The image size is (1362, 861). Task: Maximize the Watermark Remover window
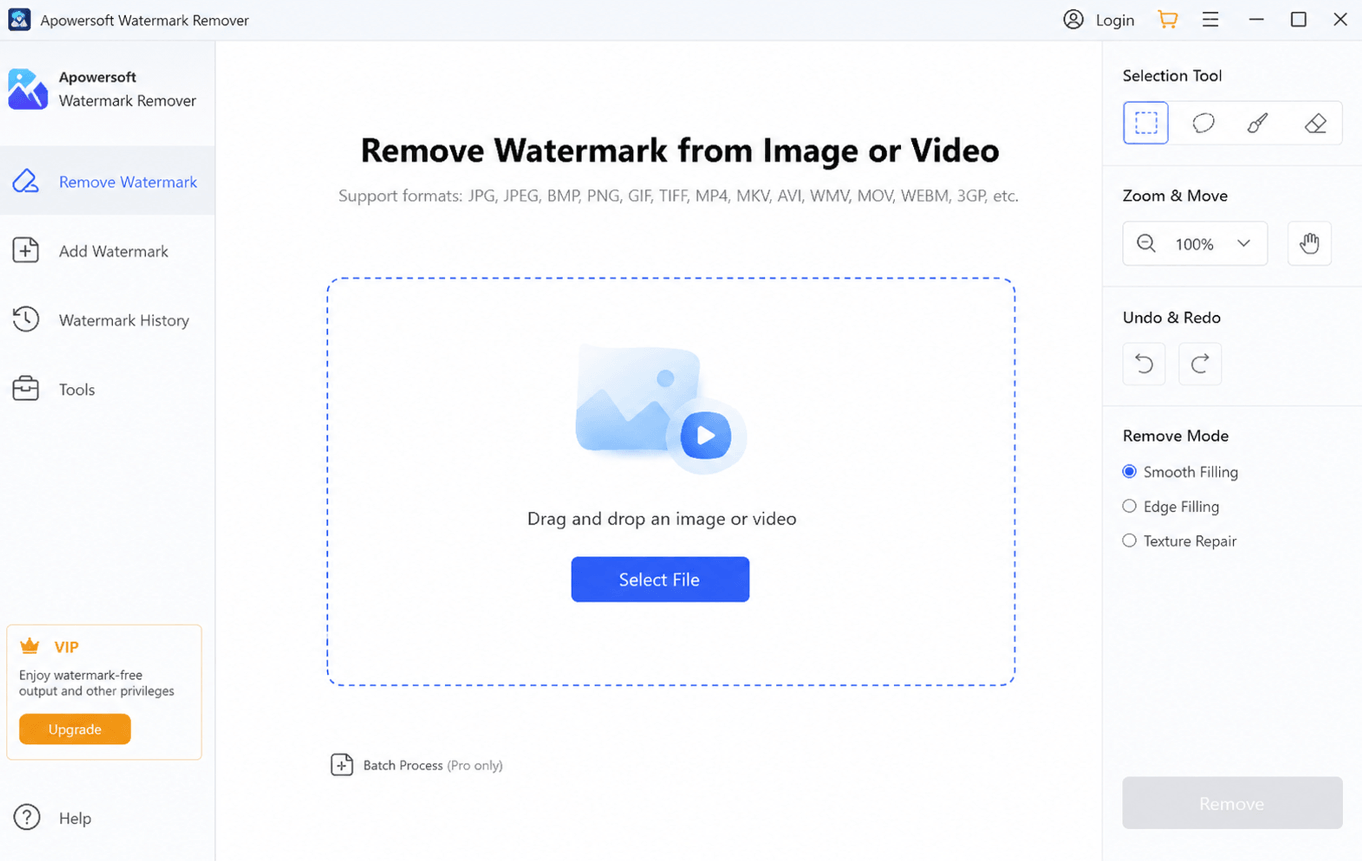pos(1298,19)
